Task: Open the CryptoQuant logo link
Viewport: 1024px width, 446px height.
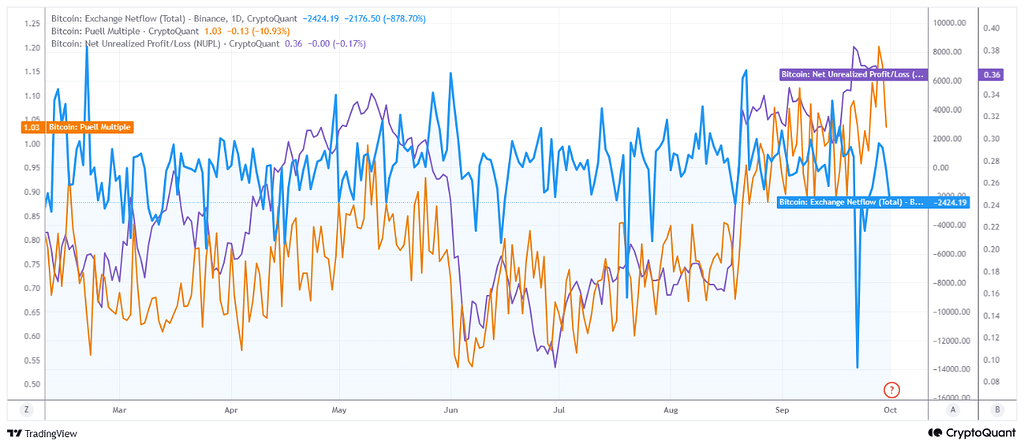Action: click(x=972, y=432)
